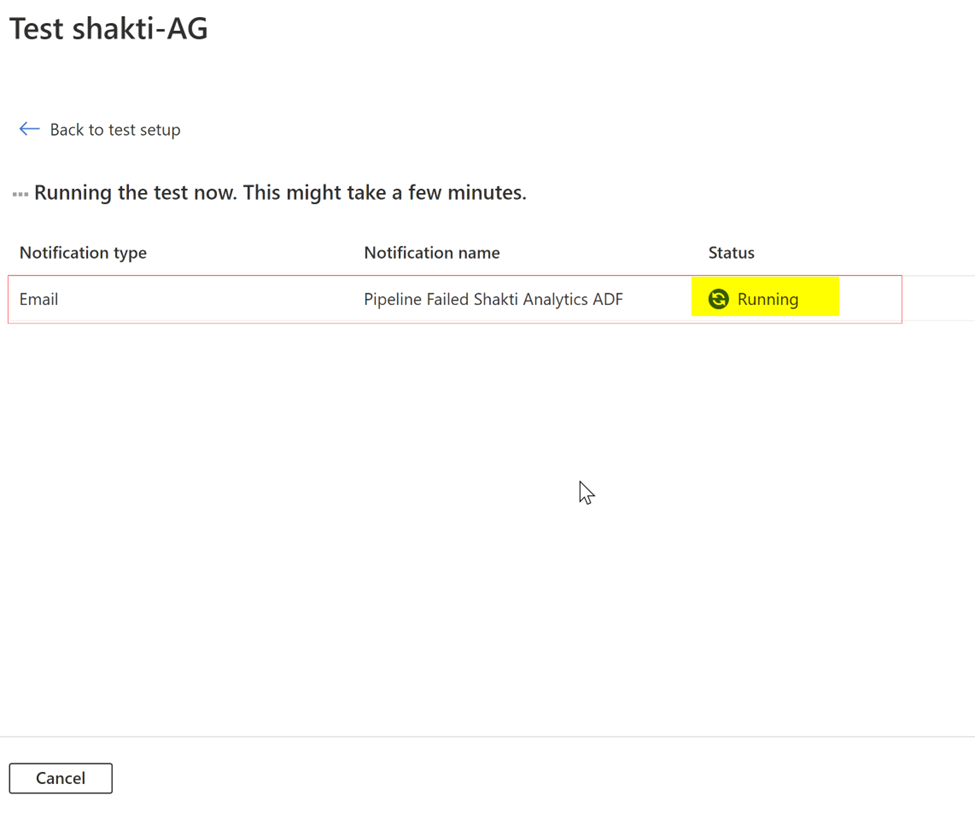975x813 pixels.
Task: Select the Email notification row
Action: [300, 298]
